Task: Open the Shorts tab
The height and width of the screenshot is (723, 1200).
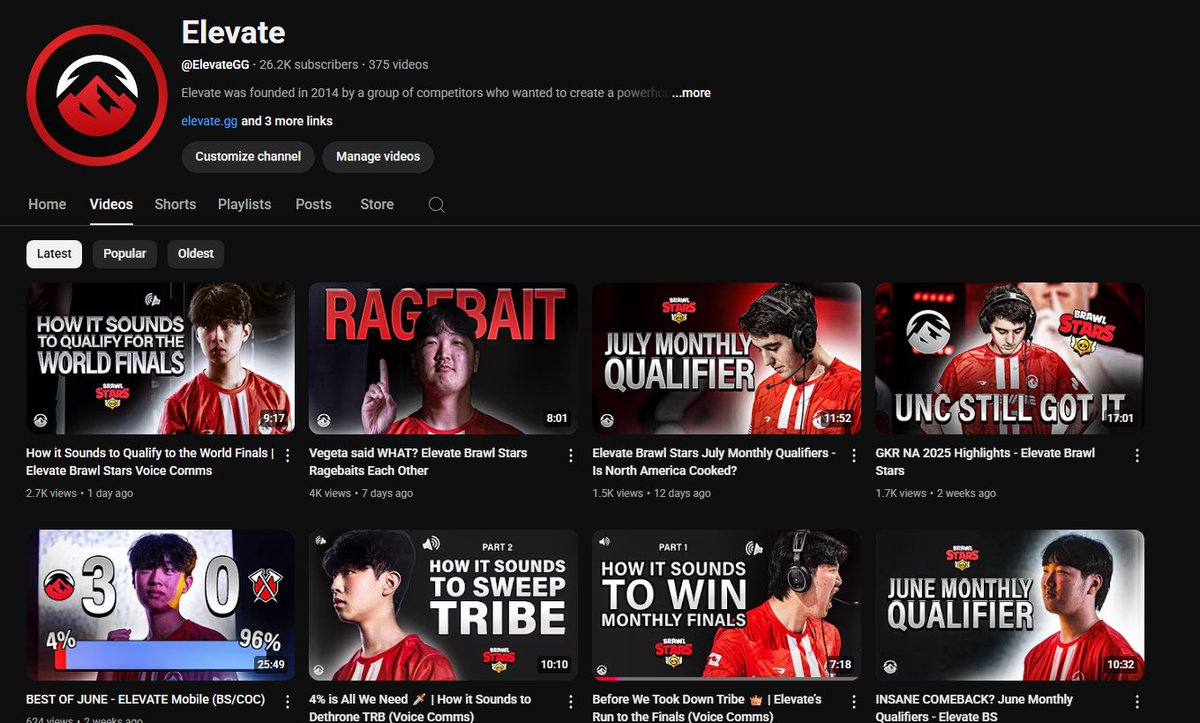Action: (175, 204)
